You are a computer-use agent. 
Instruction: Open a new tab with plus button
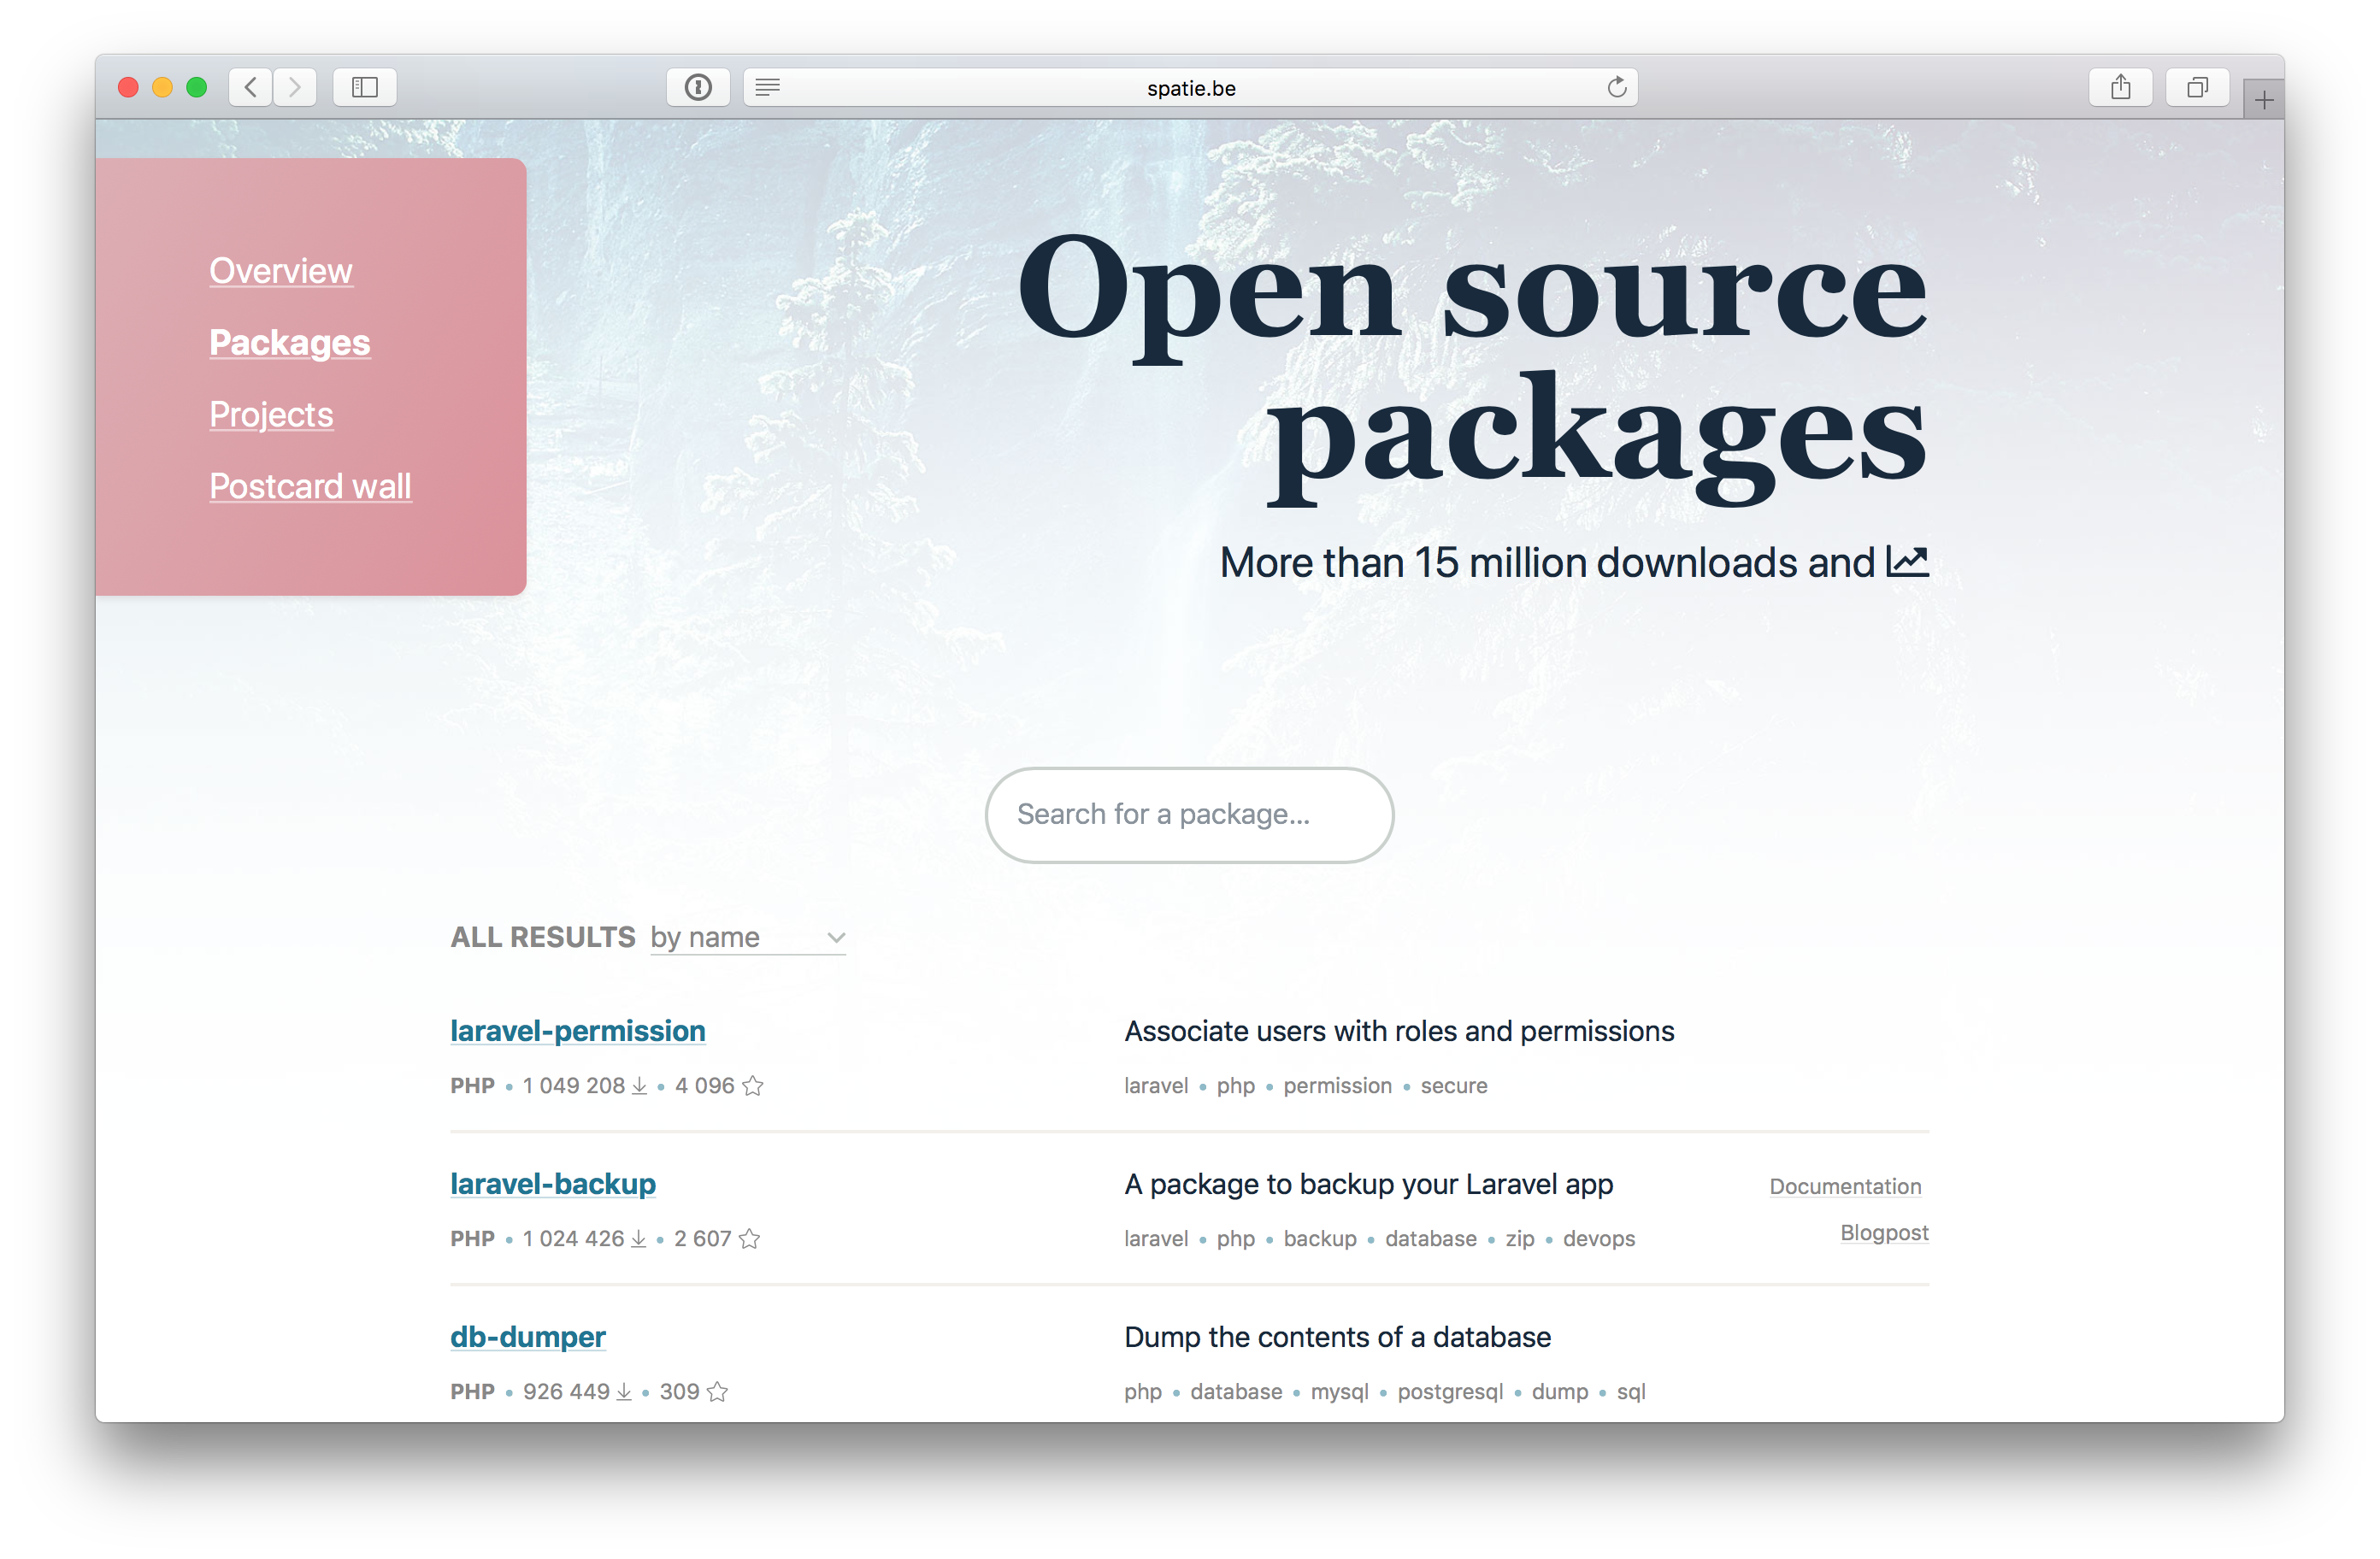pyautogui.click(x=2263, y=99)
